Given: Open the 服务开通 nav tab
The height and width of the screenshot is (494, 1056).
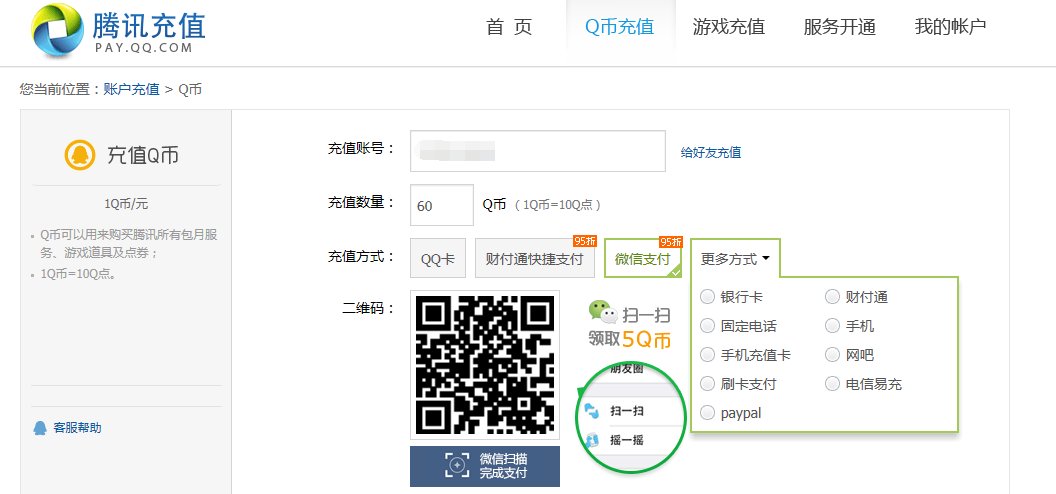Looking at the screenshot, I should pos(839,27).
